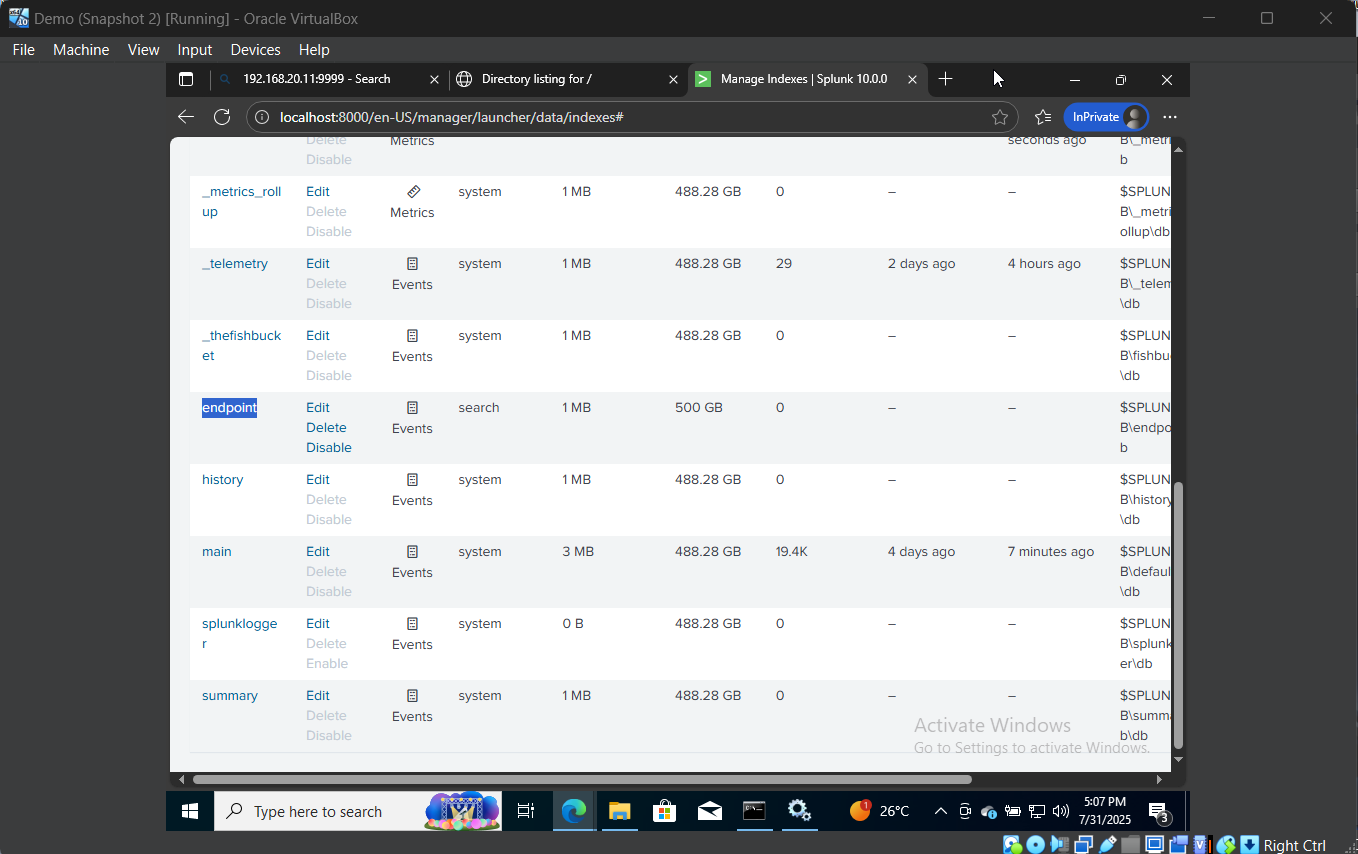Open the tab actions grid icon menu
The width and height of the screenshot is (1358, 854).
[186, 79]
